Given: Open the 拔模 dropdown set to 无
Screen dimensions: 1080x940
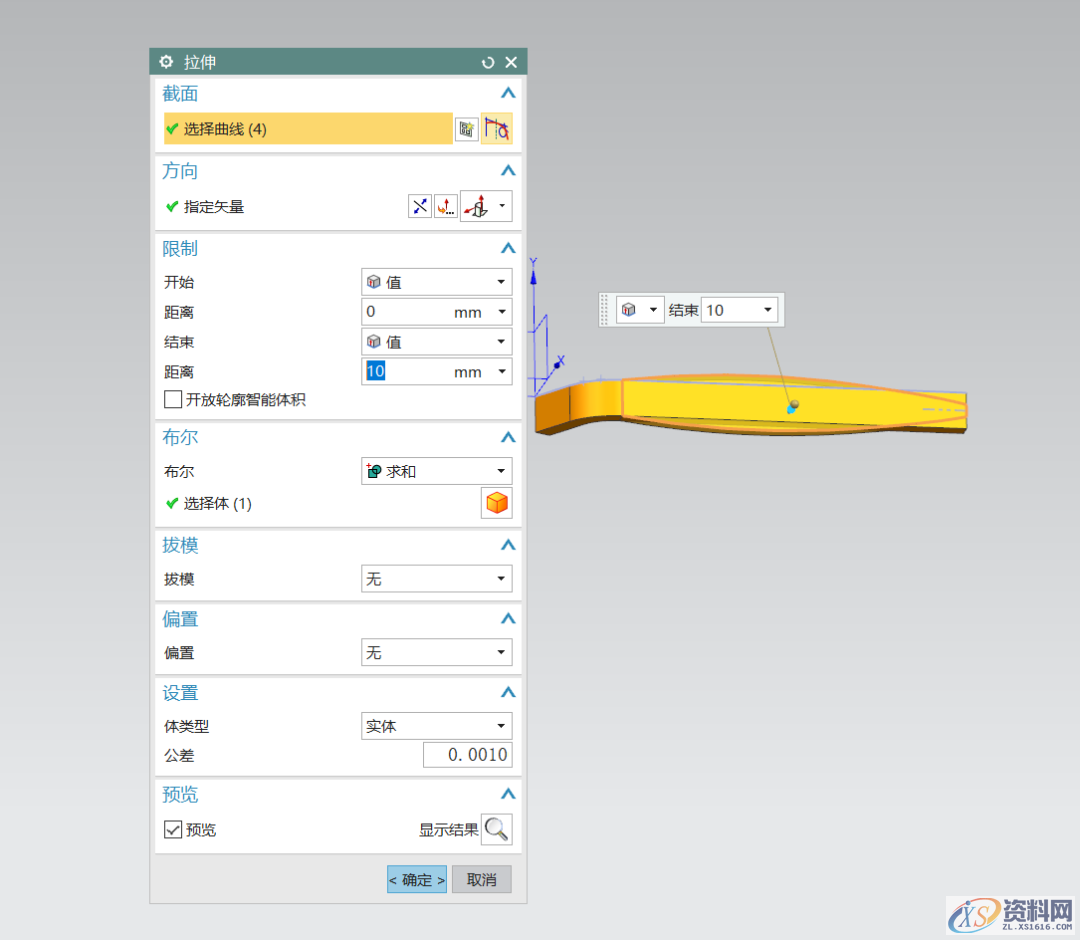Looking at the screenshot, I should 436,579.
